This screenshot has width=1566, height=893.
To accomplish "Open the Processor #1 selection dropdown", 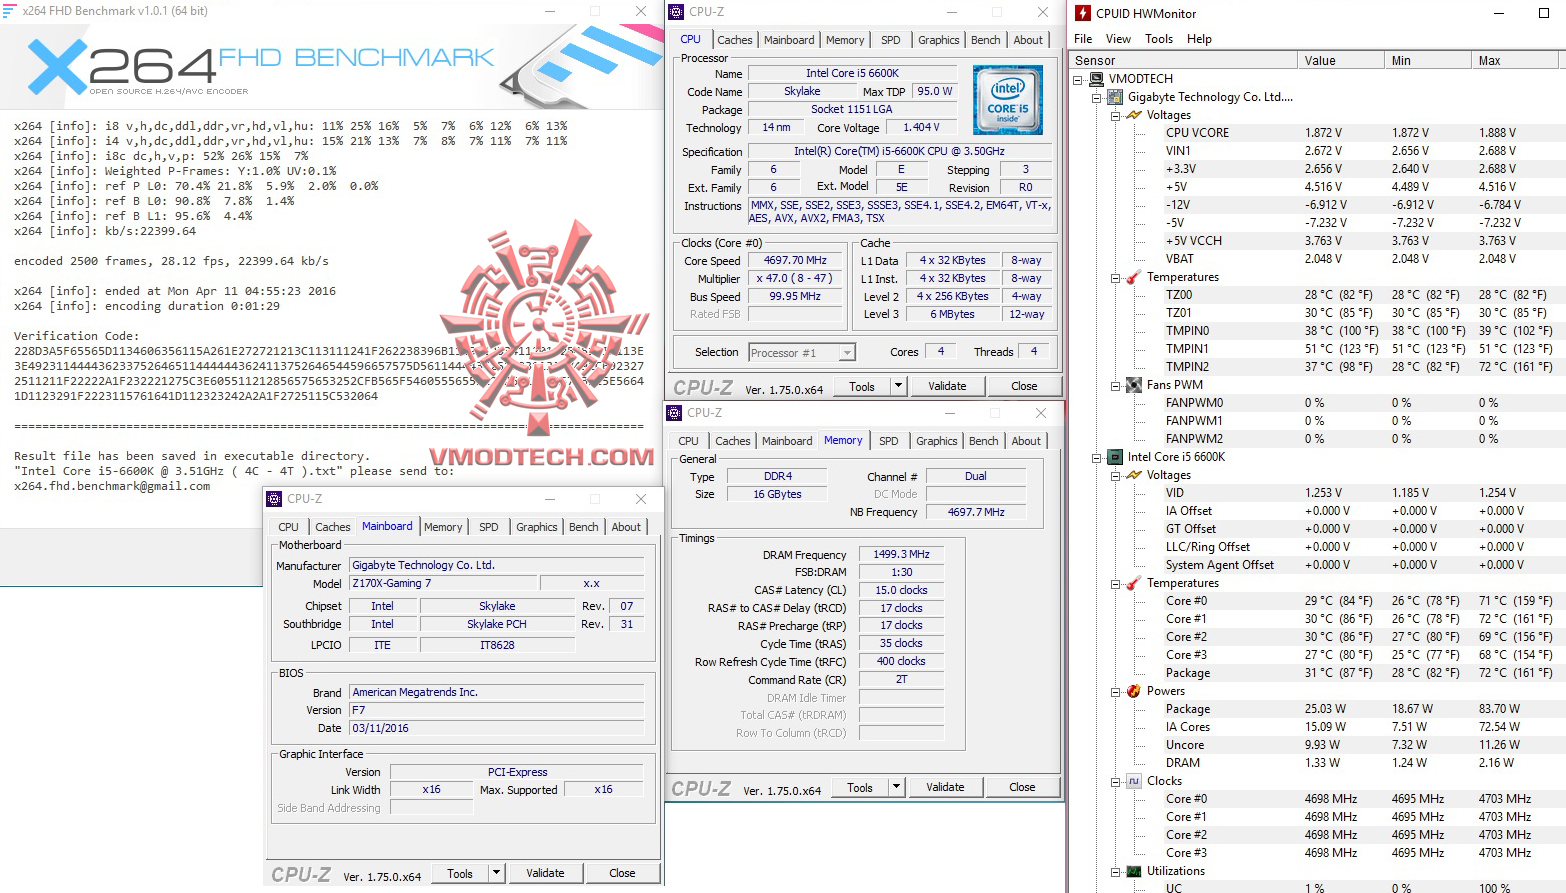I will (x=848, y=353).
